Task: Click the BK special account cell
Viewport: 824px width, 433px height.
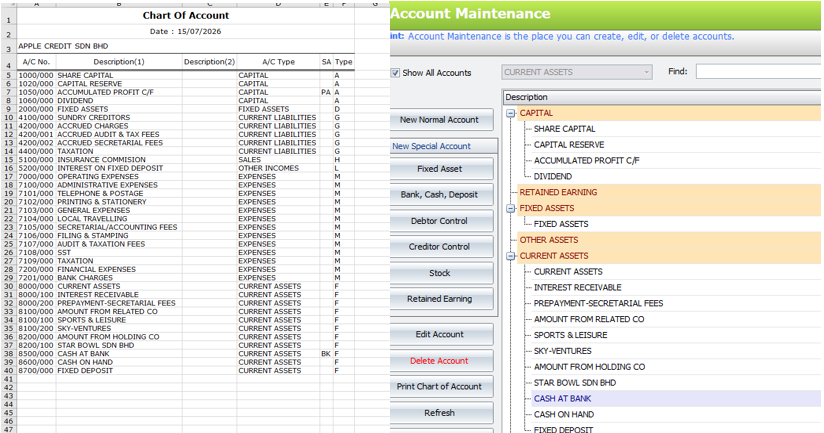Action: coord(326,354)
